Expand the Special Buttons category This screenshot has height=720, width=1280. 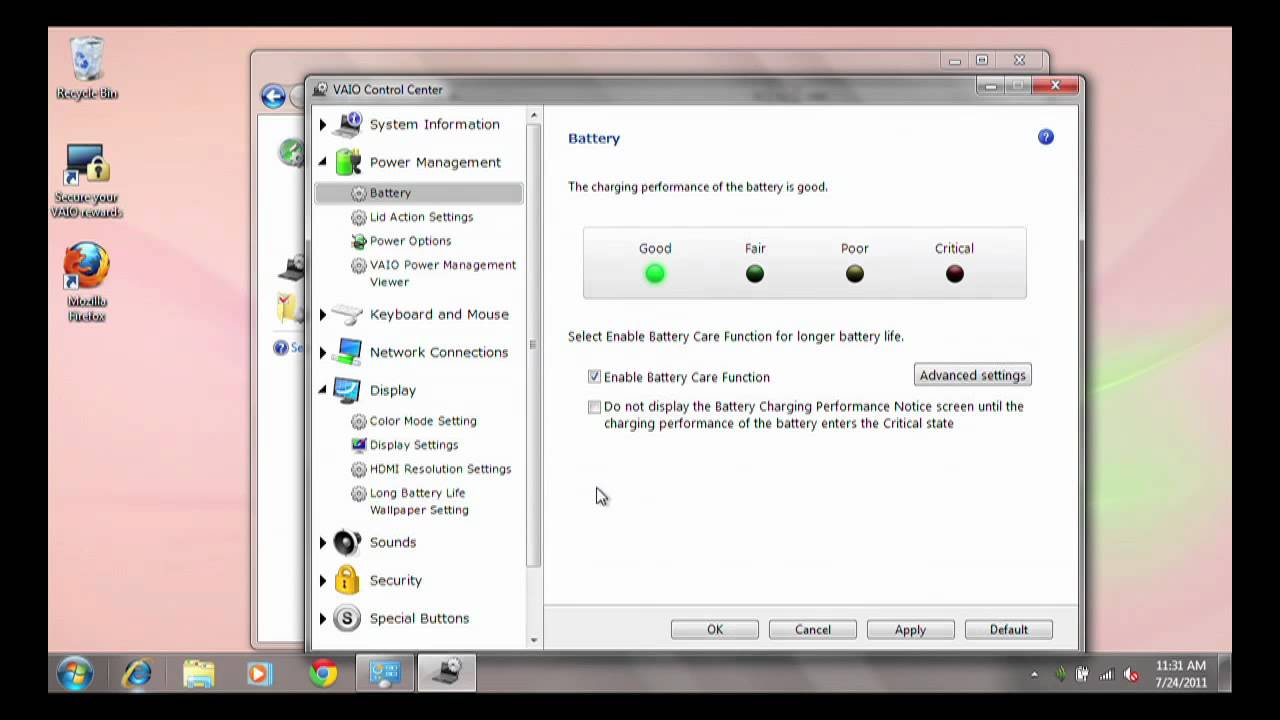click(x=322, y=619)
